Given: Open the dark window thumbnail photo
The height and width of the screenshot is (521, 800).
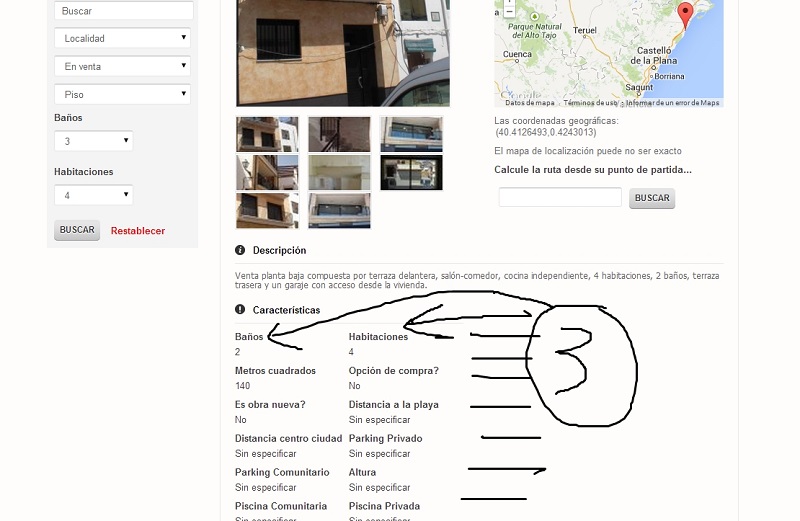Looking at the screenshot, I should pyautogui.click(x=411, y=172).
